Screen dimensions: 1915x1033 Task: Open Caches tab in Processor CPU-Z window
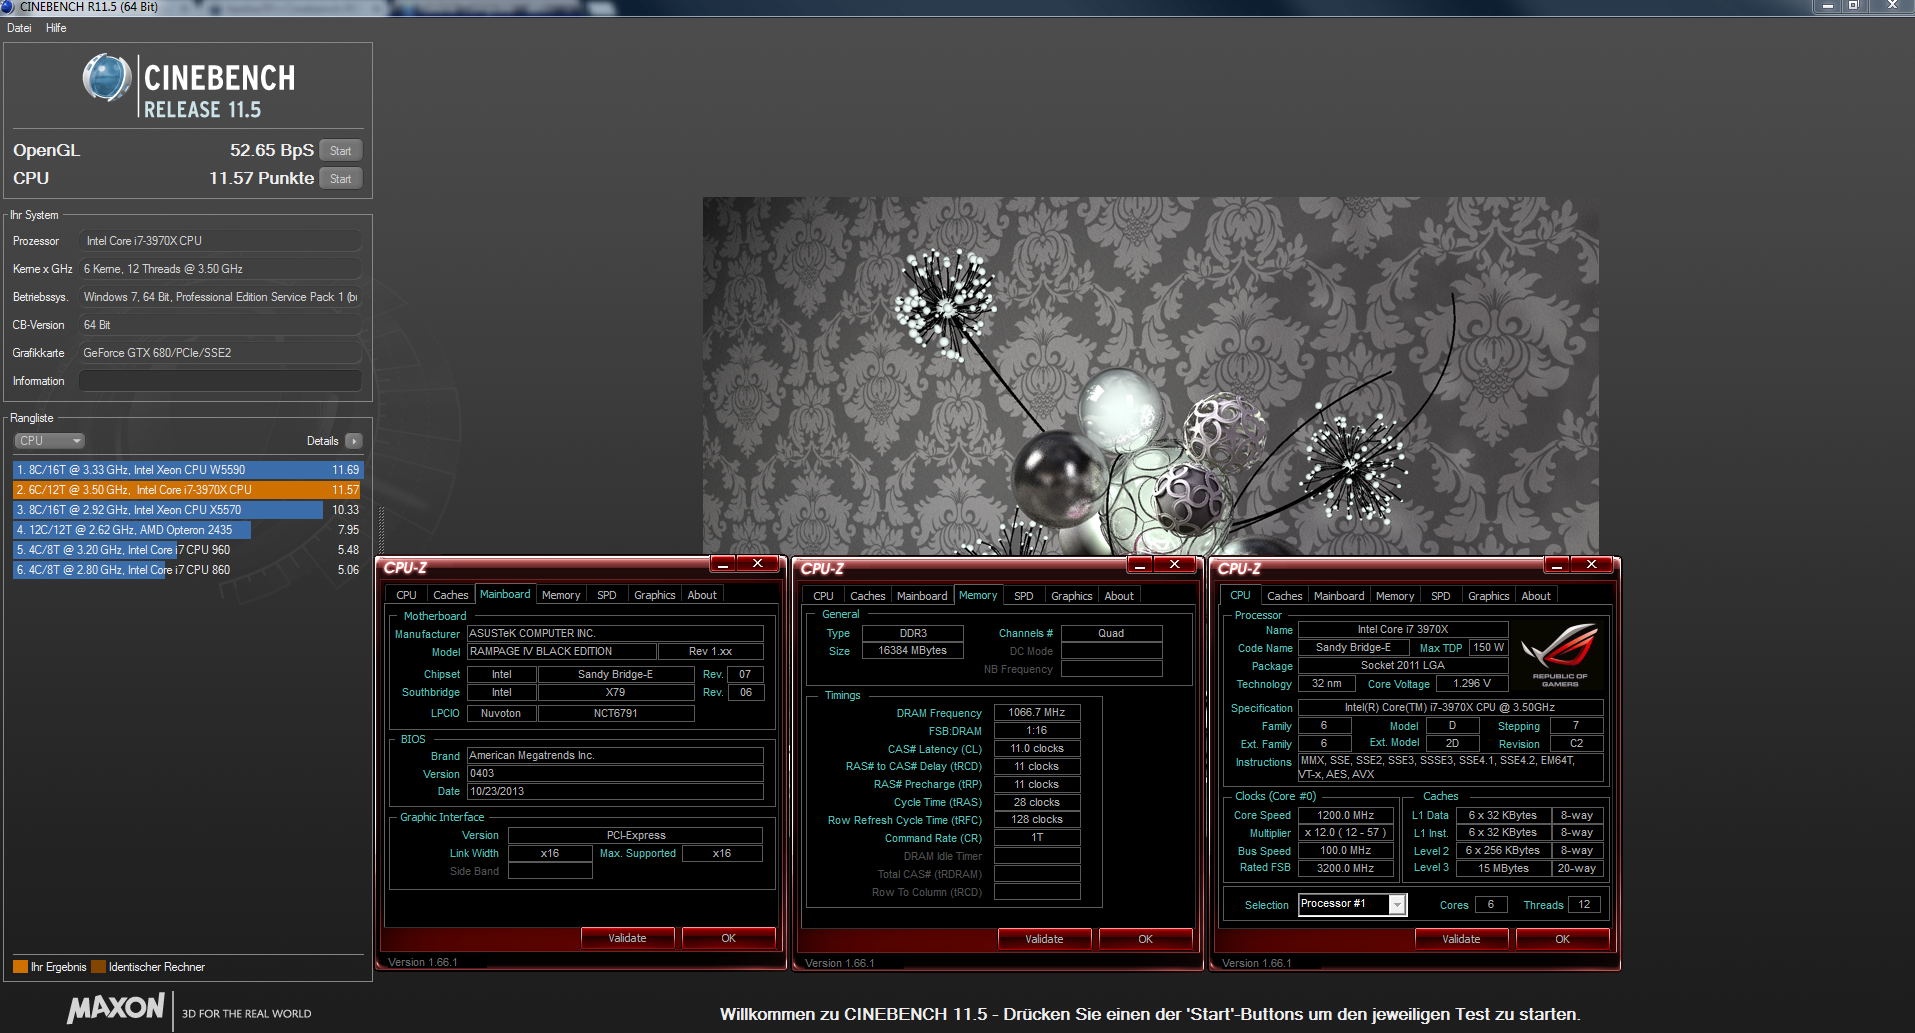coord(1284,596)
